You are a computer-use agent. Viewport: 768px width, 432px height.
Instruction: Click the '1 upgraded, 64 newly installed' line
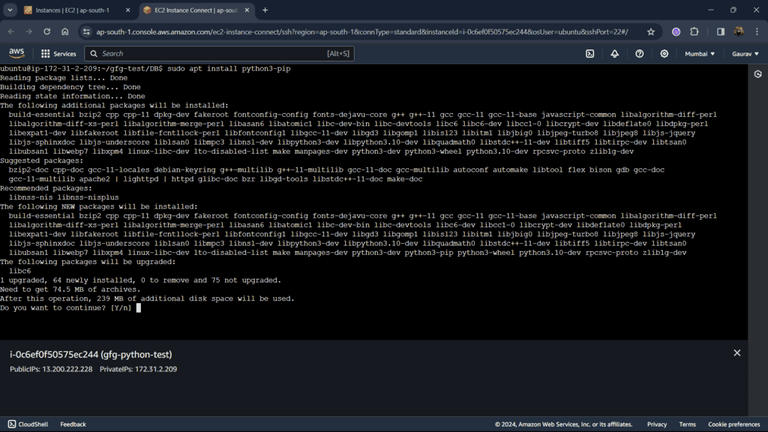pyautogui.click(x=141, y=280)
